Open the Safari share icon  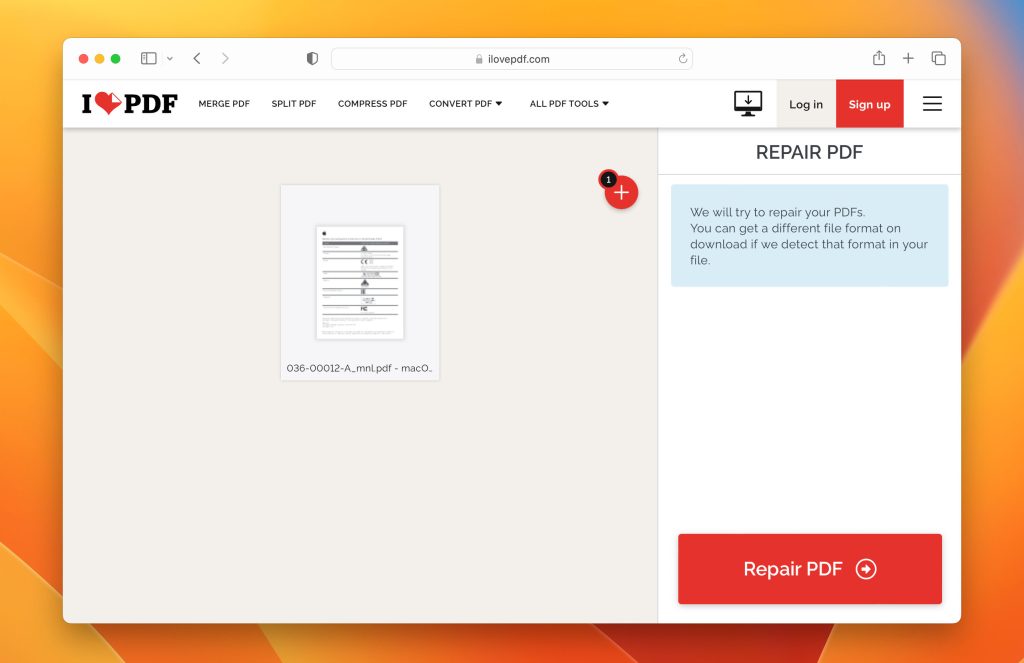[x=879, y=58]
